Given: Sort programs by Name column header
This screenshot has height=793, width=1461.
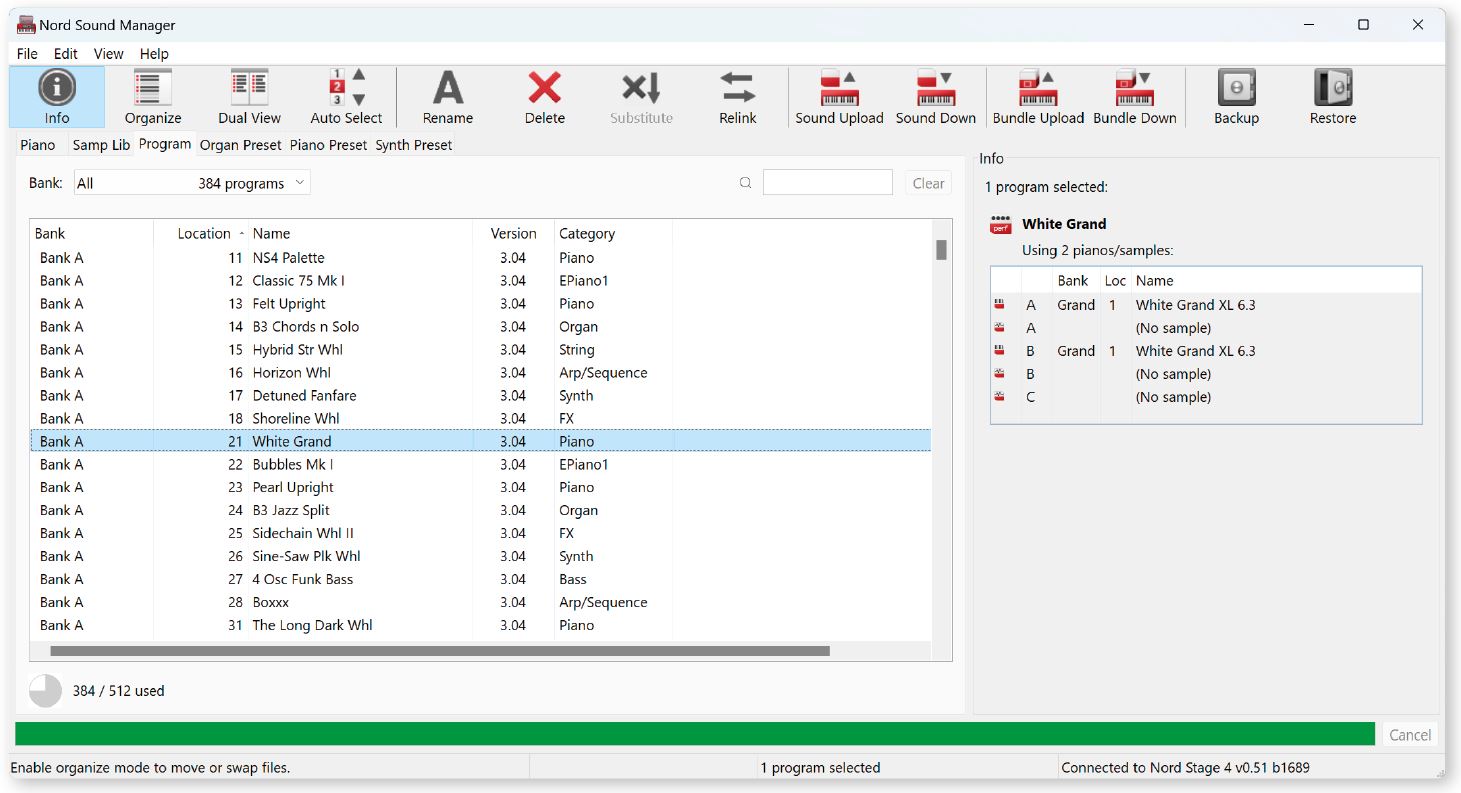Looking at the screenshot, I should tap(360, 234).
